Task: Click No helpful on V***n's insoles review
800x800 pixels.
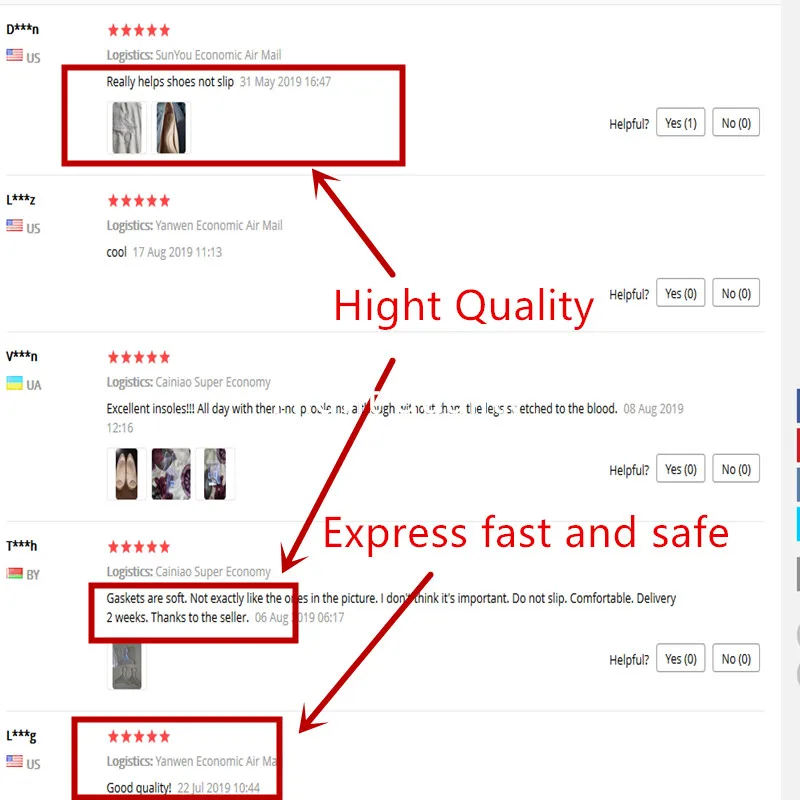Action: pyautogui.click(x=736, y=468)
